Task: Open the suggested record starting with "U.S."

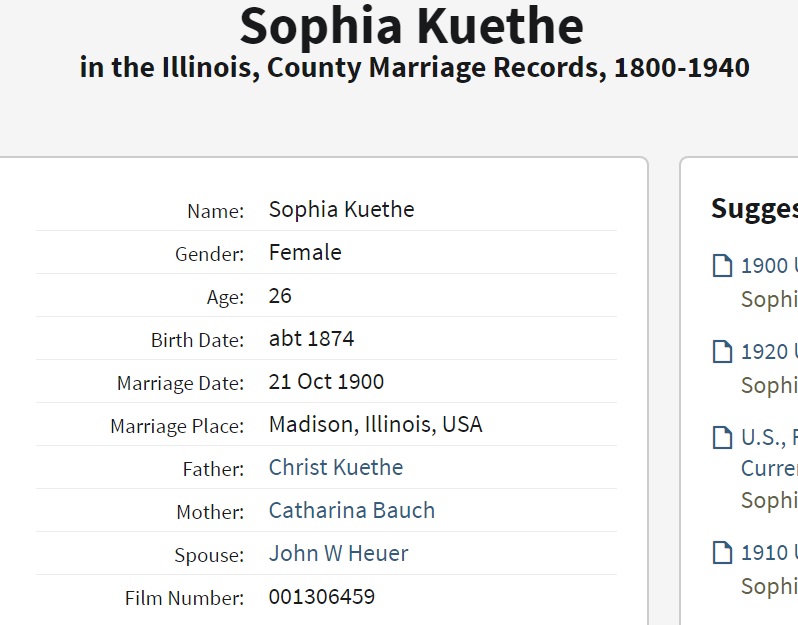Action: coord(768,438)
